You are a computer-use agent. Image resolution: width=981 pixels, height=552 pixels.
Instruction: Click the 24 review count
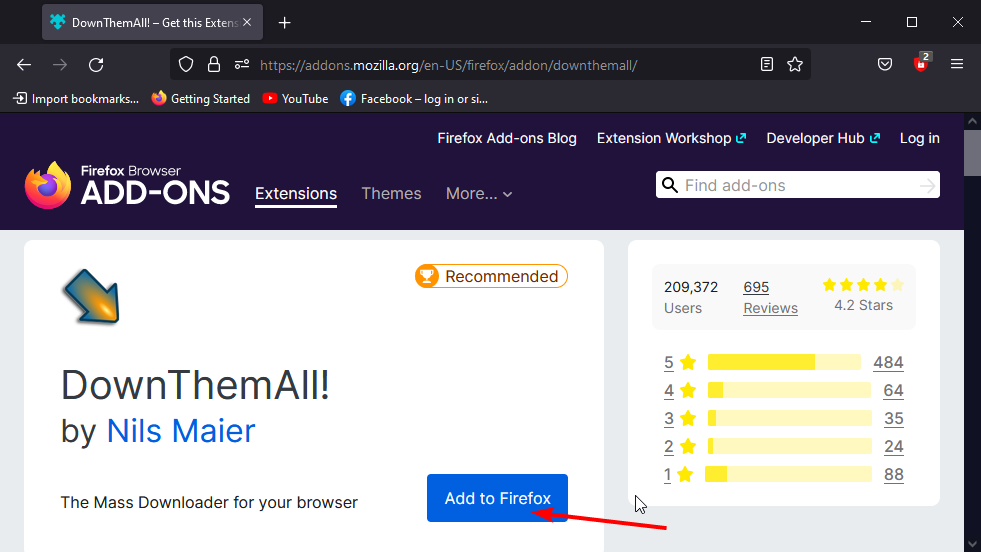click(893, 446)
